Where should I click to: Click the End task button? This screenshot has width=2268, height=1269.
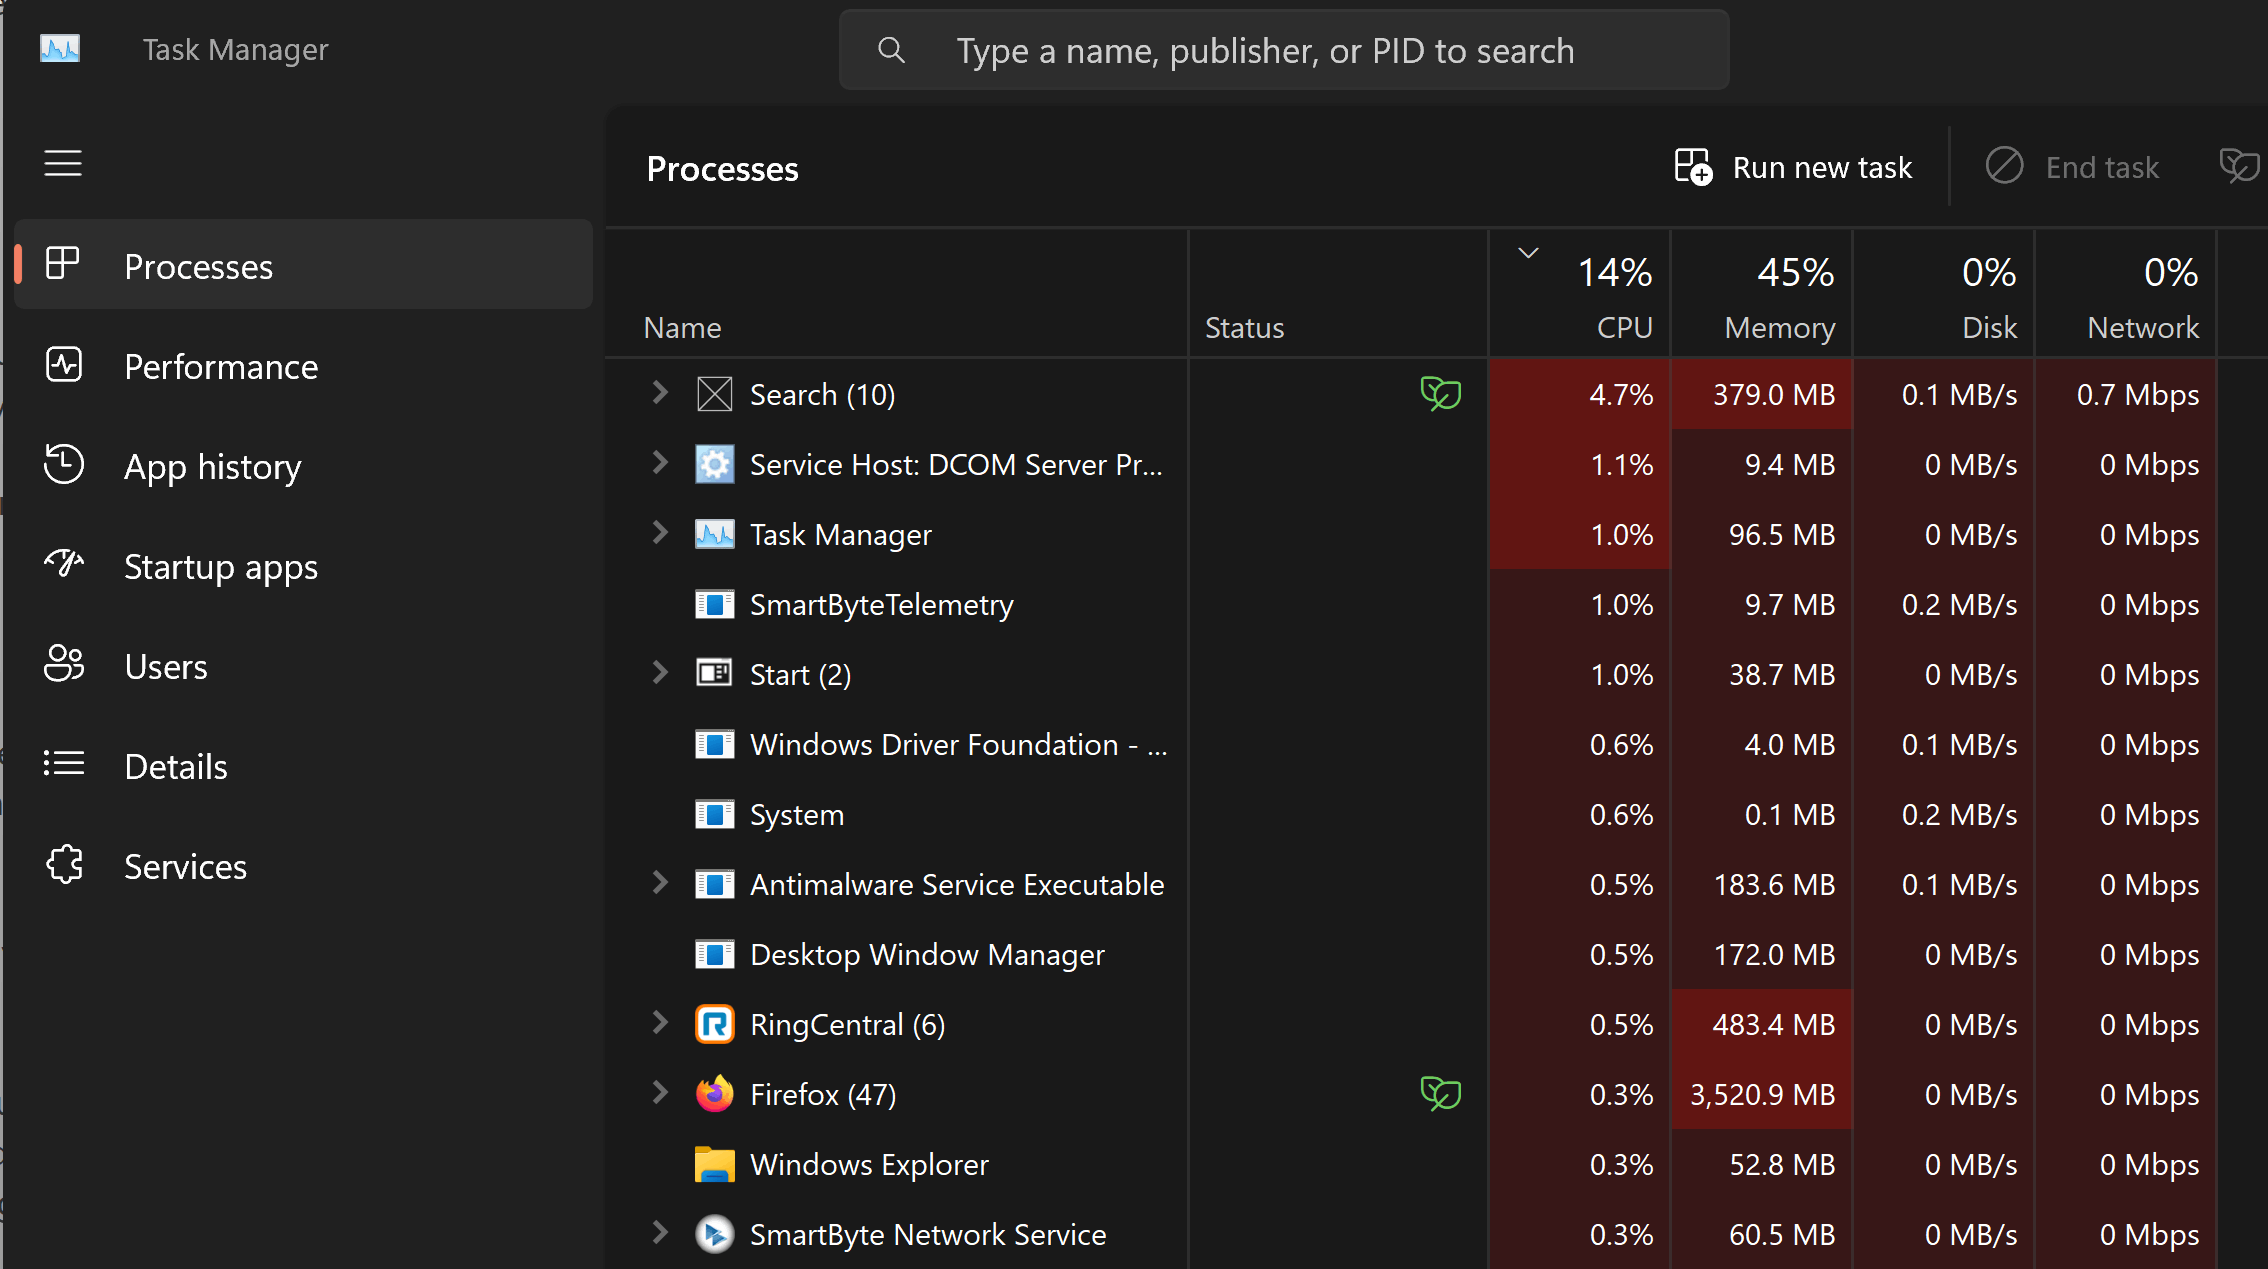coord(2073,167)
